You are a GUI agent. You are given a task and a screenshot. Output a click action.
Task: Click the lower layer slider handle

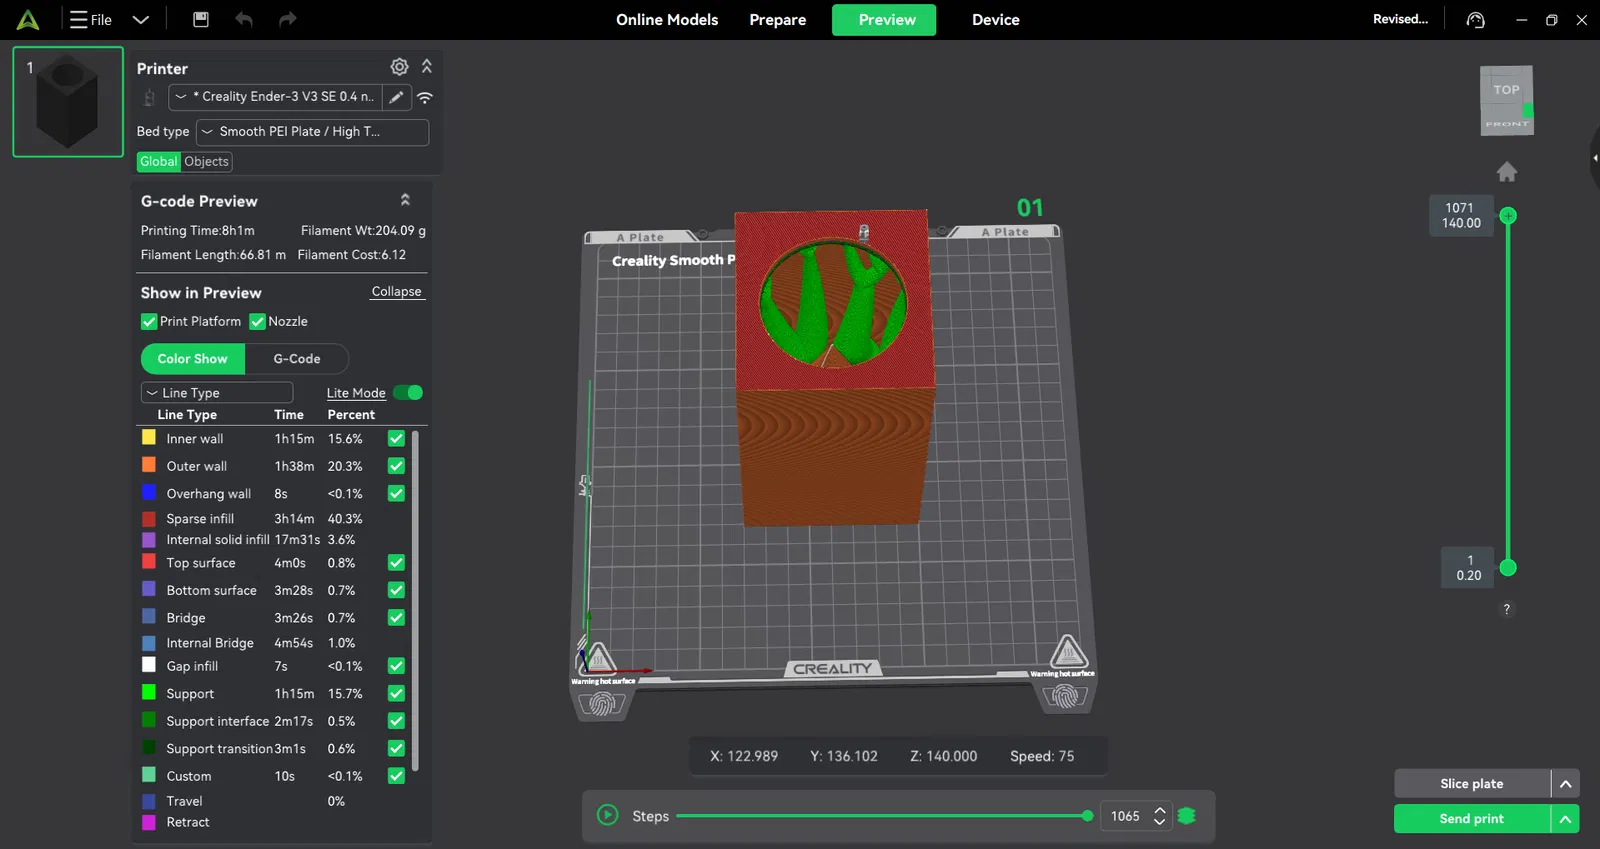click(1508, 568)
